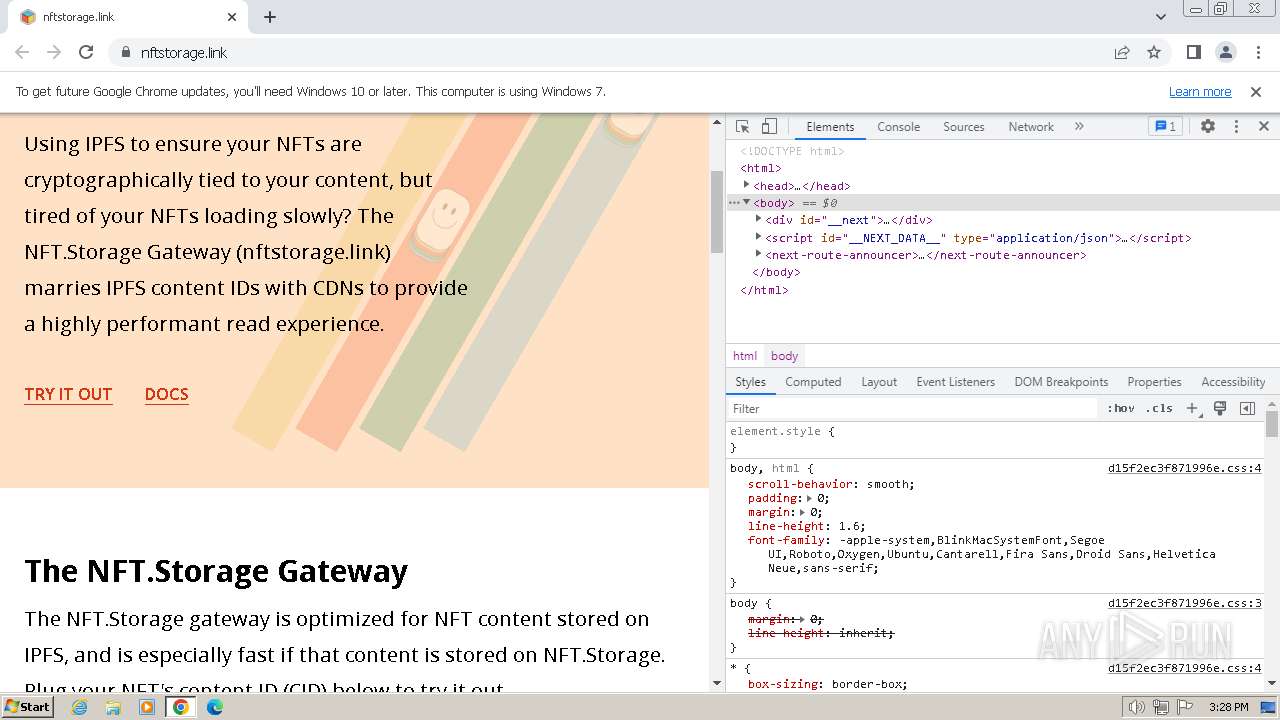This screenshot has width=1280, height=720.
Task: Expand the head element node
Action: [x=746, y=185]
